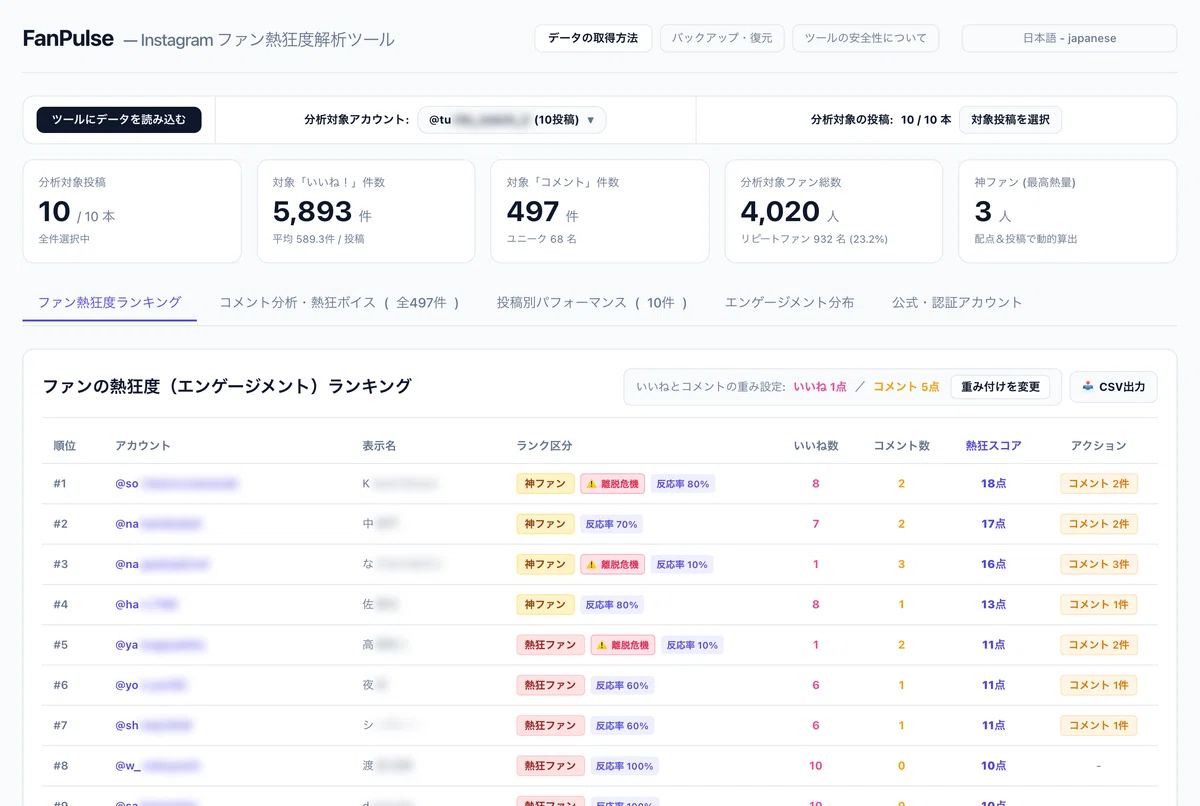Click the CSV出力 export button

(x=1113, y=387)
